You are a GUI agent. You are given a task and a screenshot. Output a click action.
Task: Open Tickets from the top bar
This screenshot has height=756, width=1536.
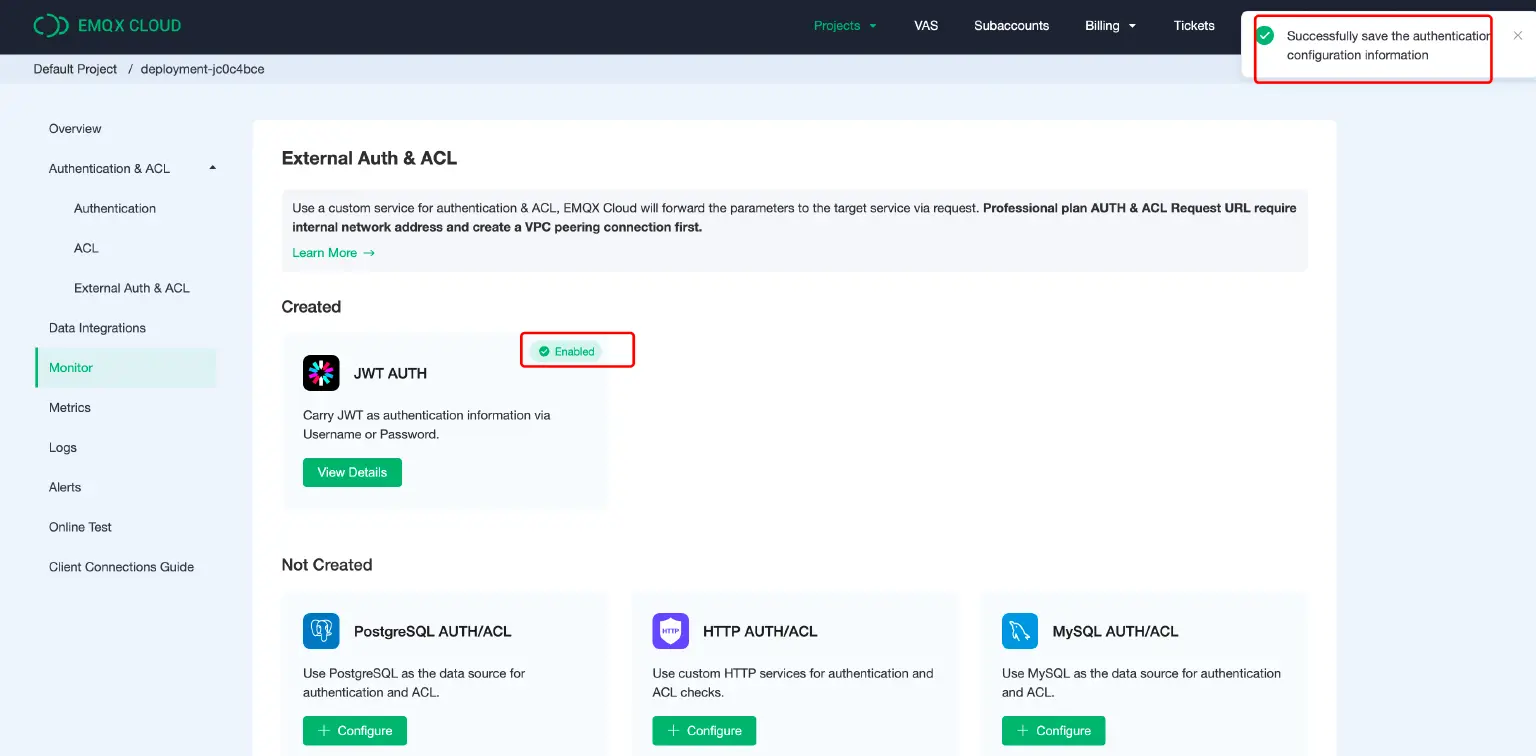point(1194,26)
